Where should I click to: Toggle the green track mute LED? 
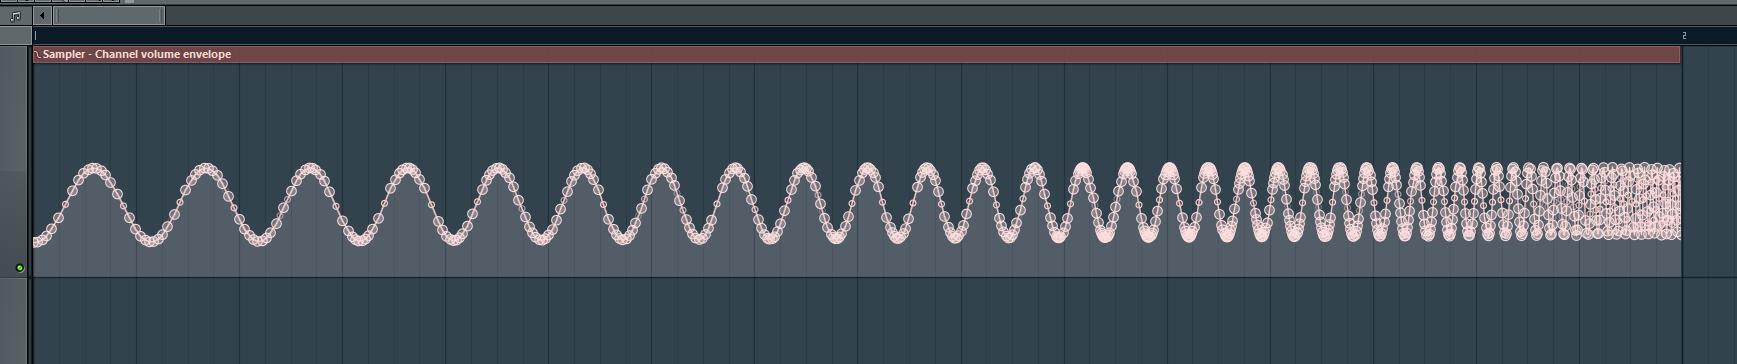[x=19, y=268]
